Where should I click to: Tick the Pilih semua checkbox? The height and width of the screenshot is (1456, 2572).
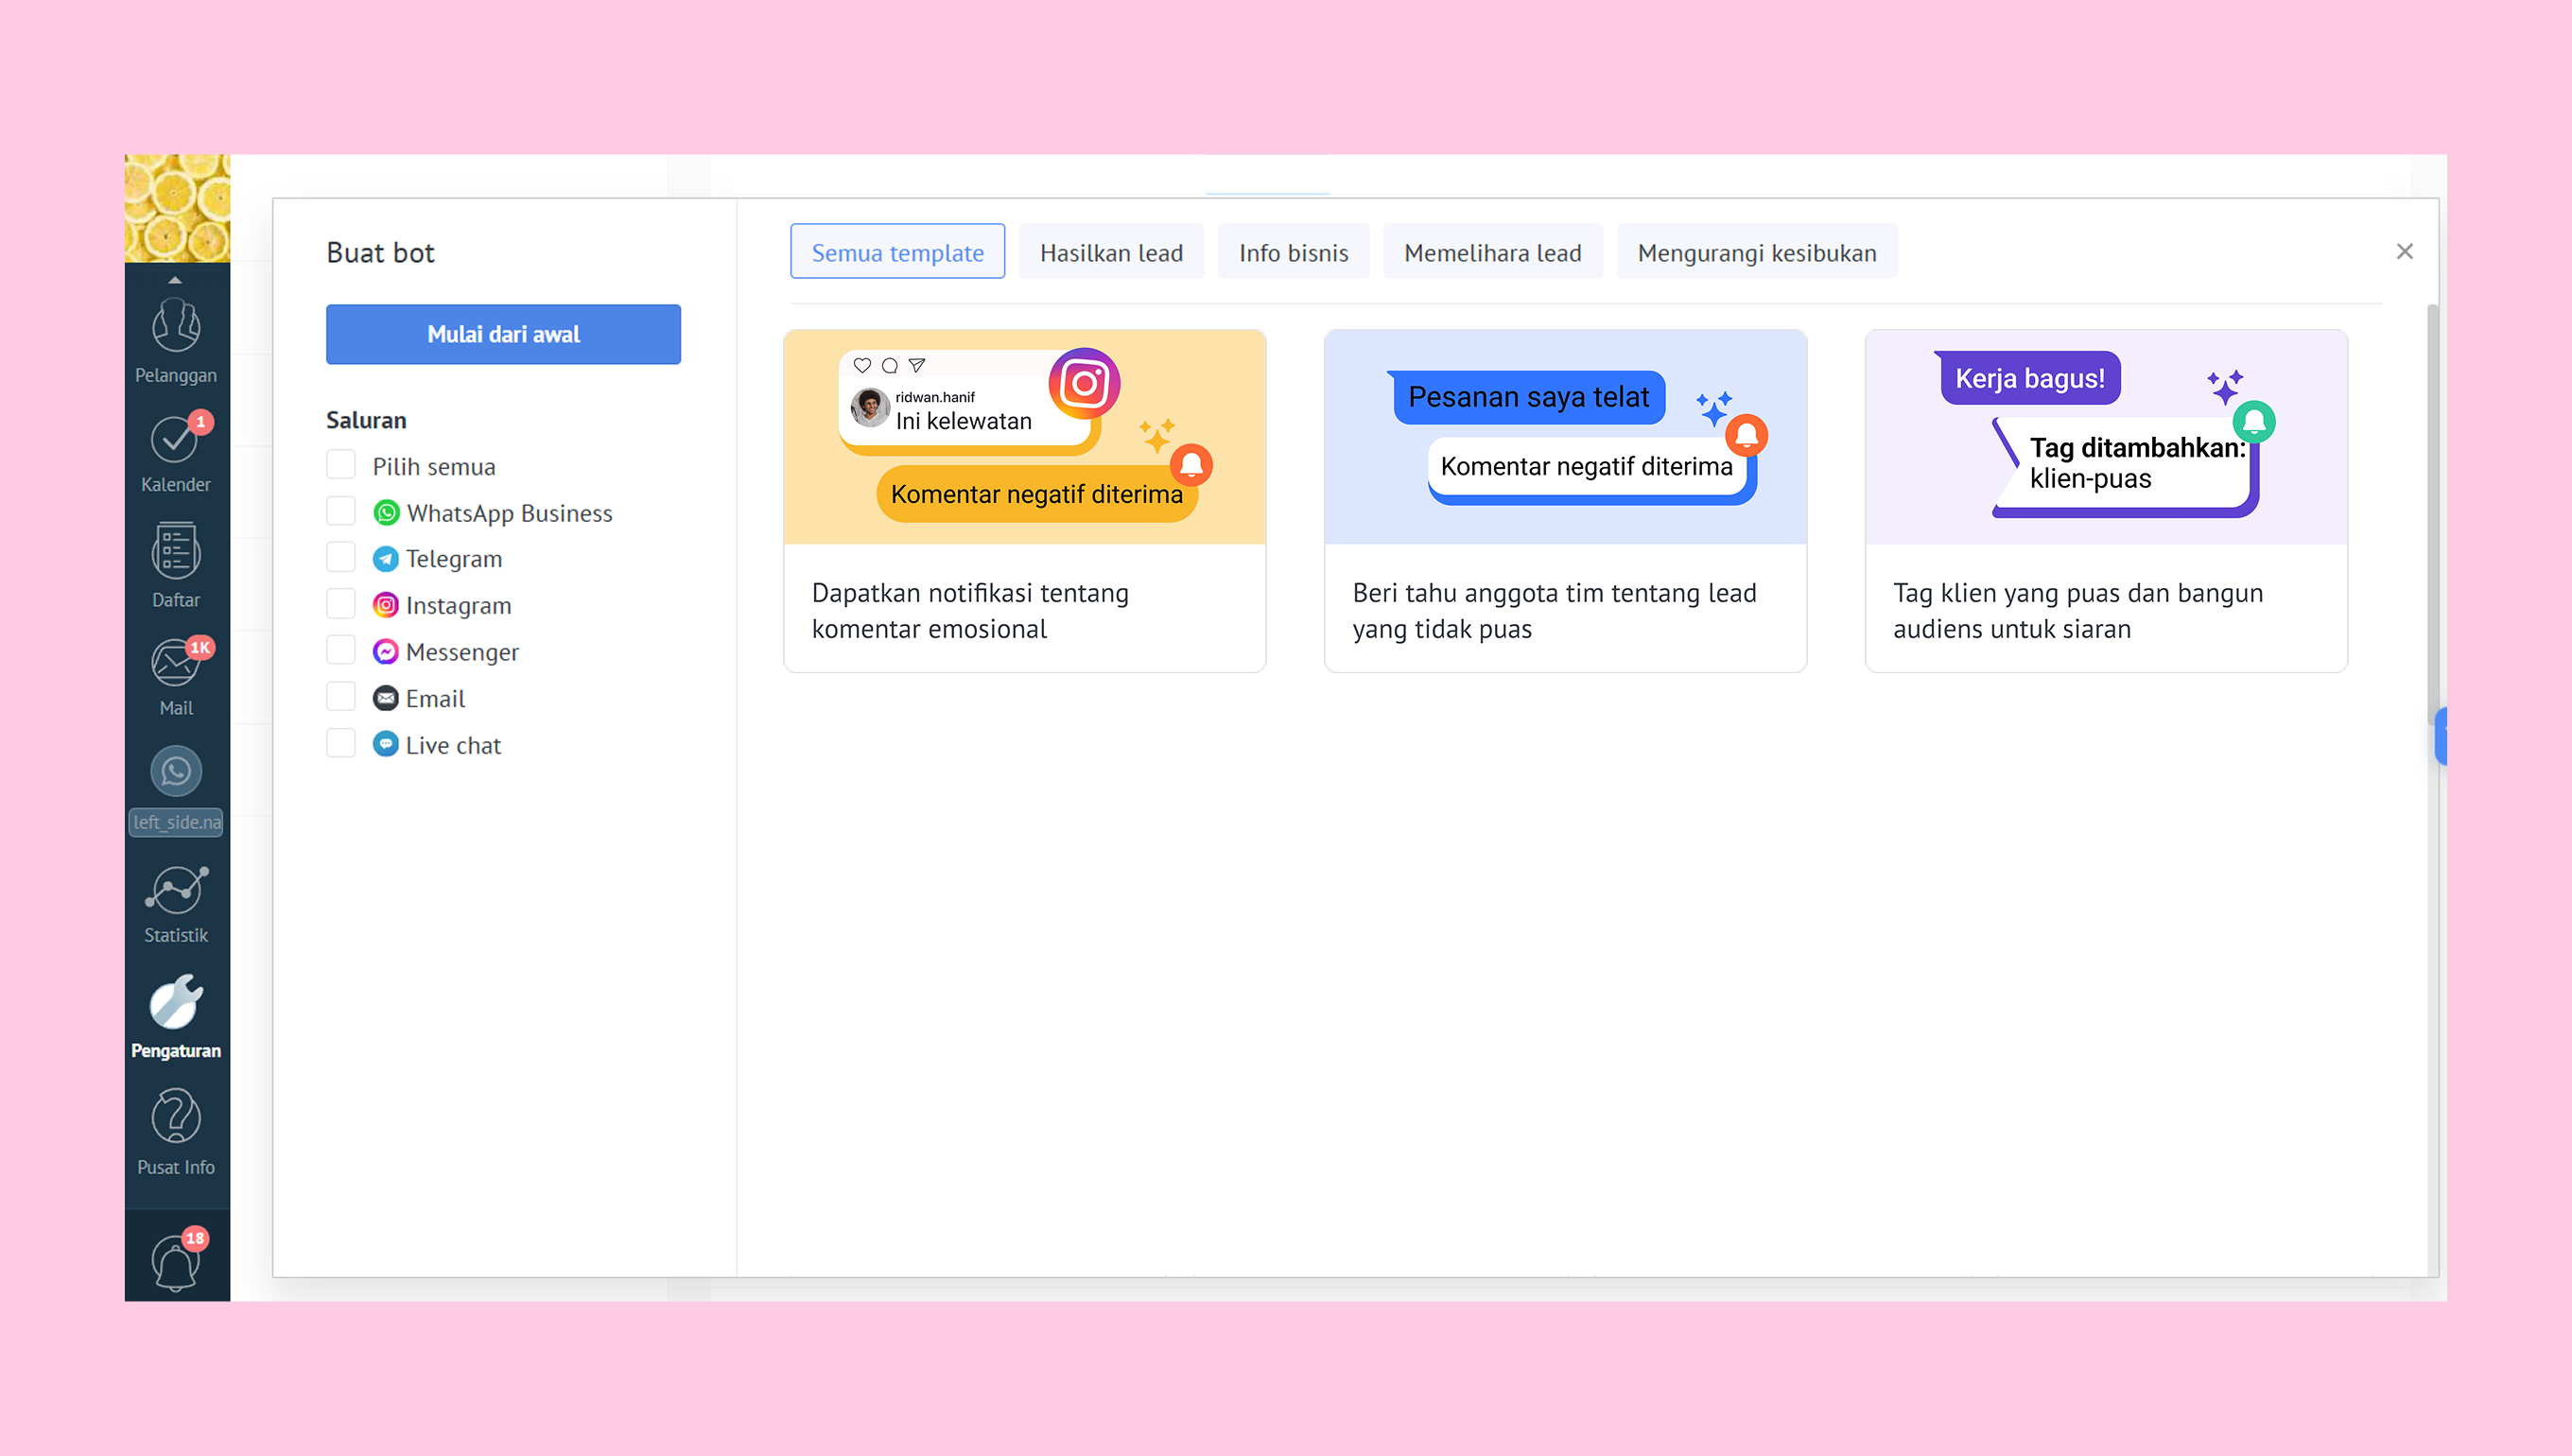pyautogui.click(x=341, y=465)
